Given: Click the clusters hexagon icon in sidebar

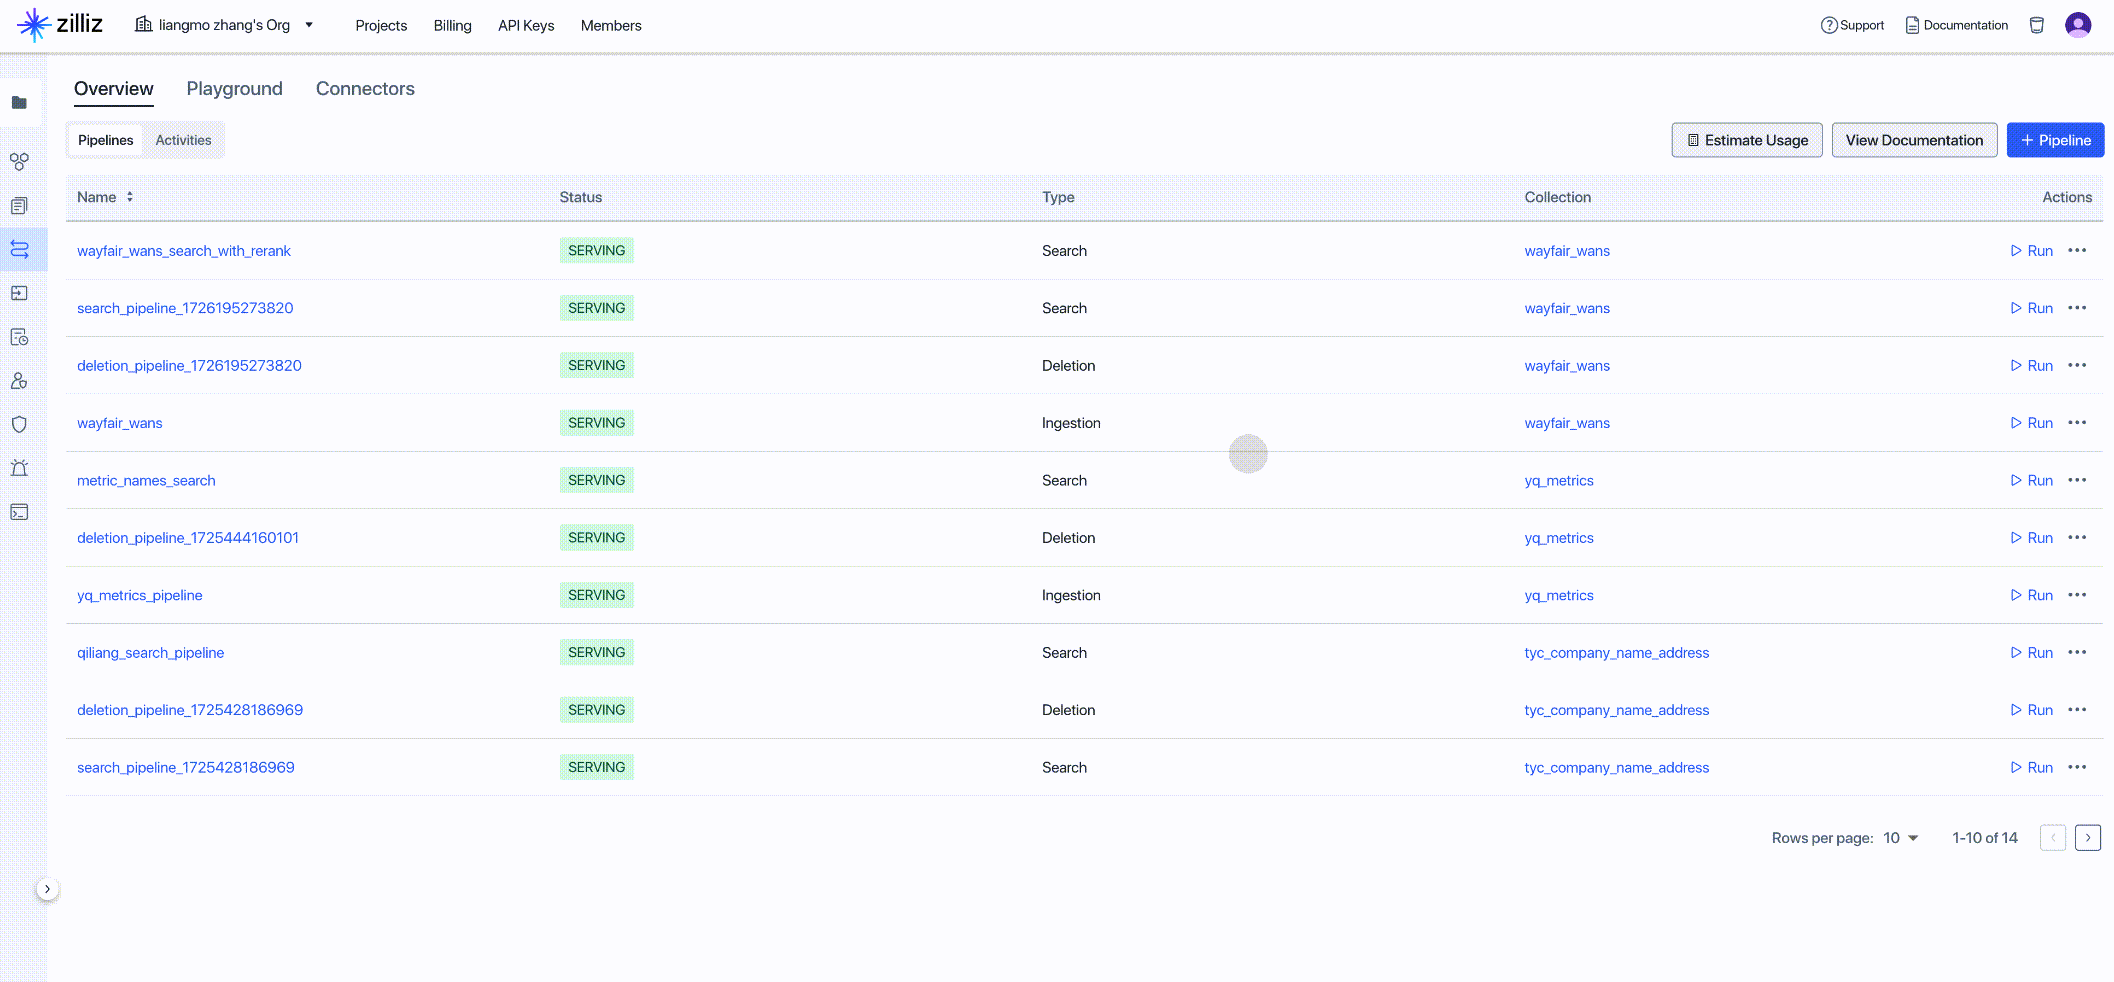Looking at the screenshot, I should 19,161.
